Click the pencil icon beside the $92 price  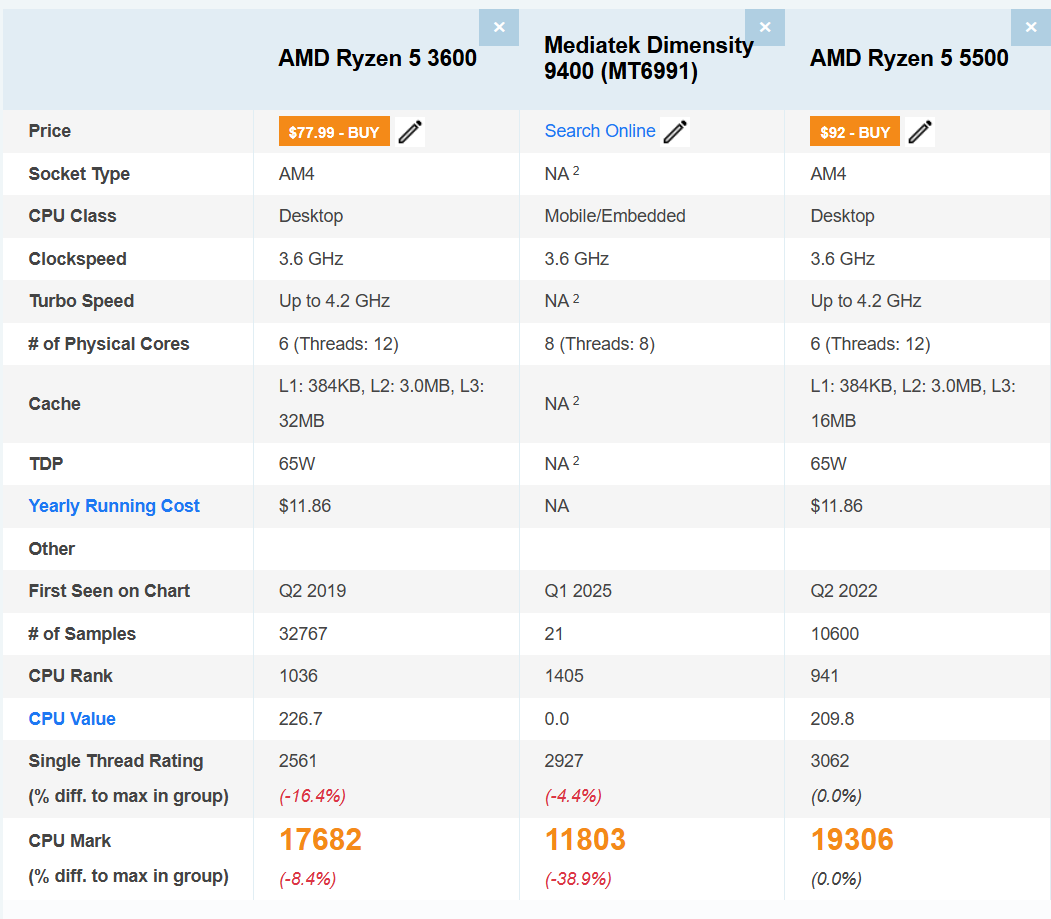920,132
